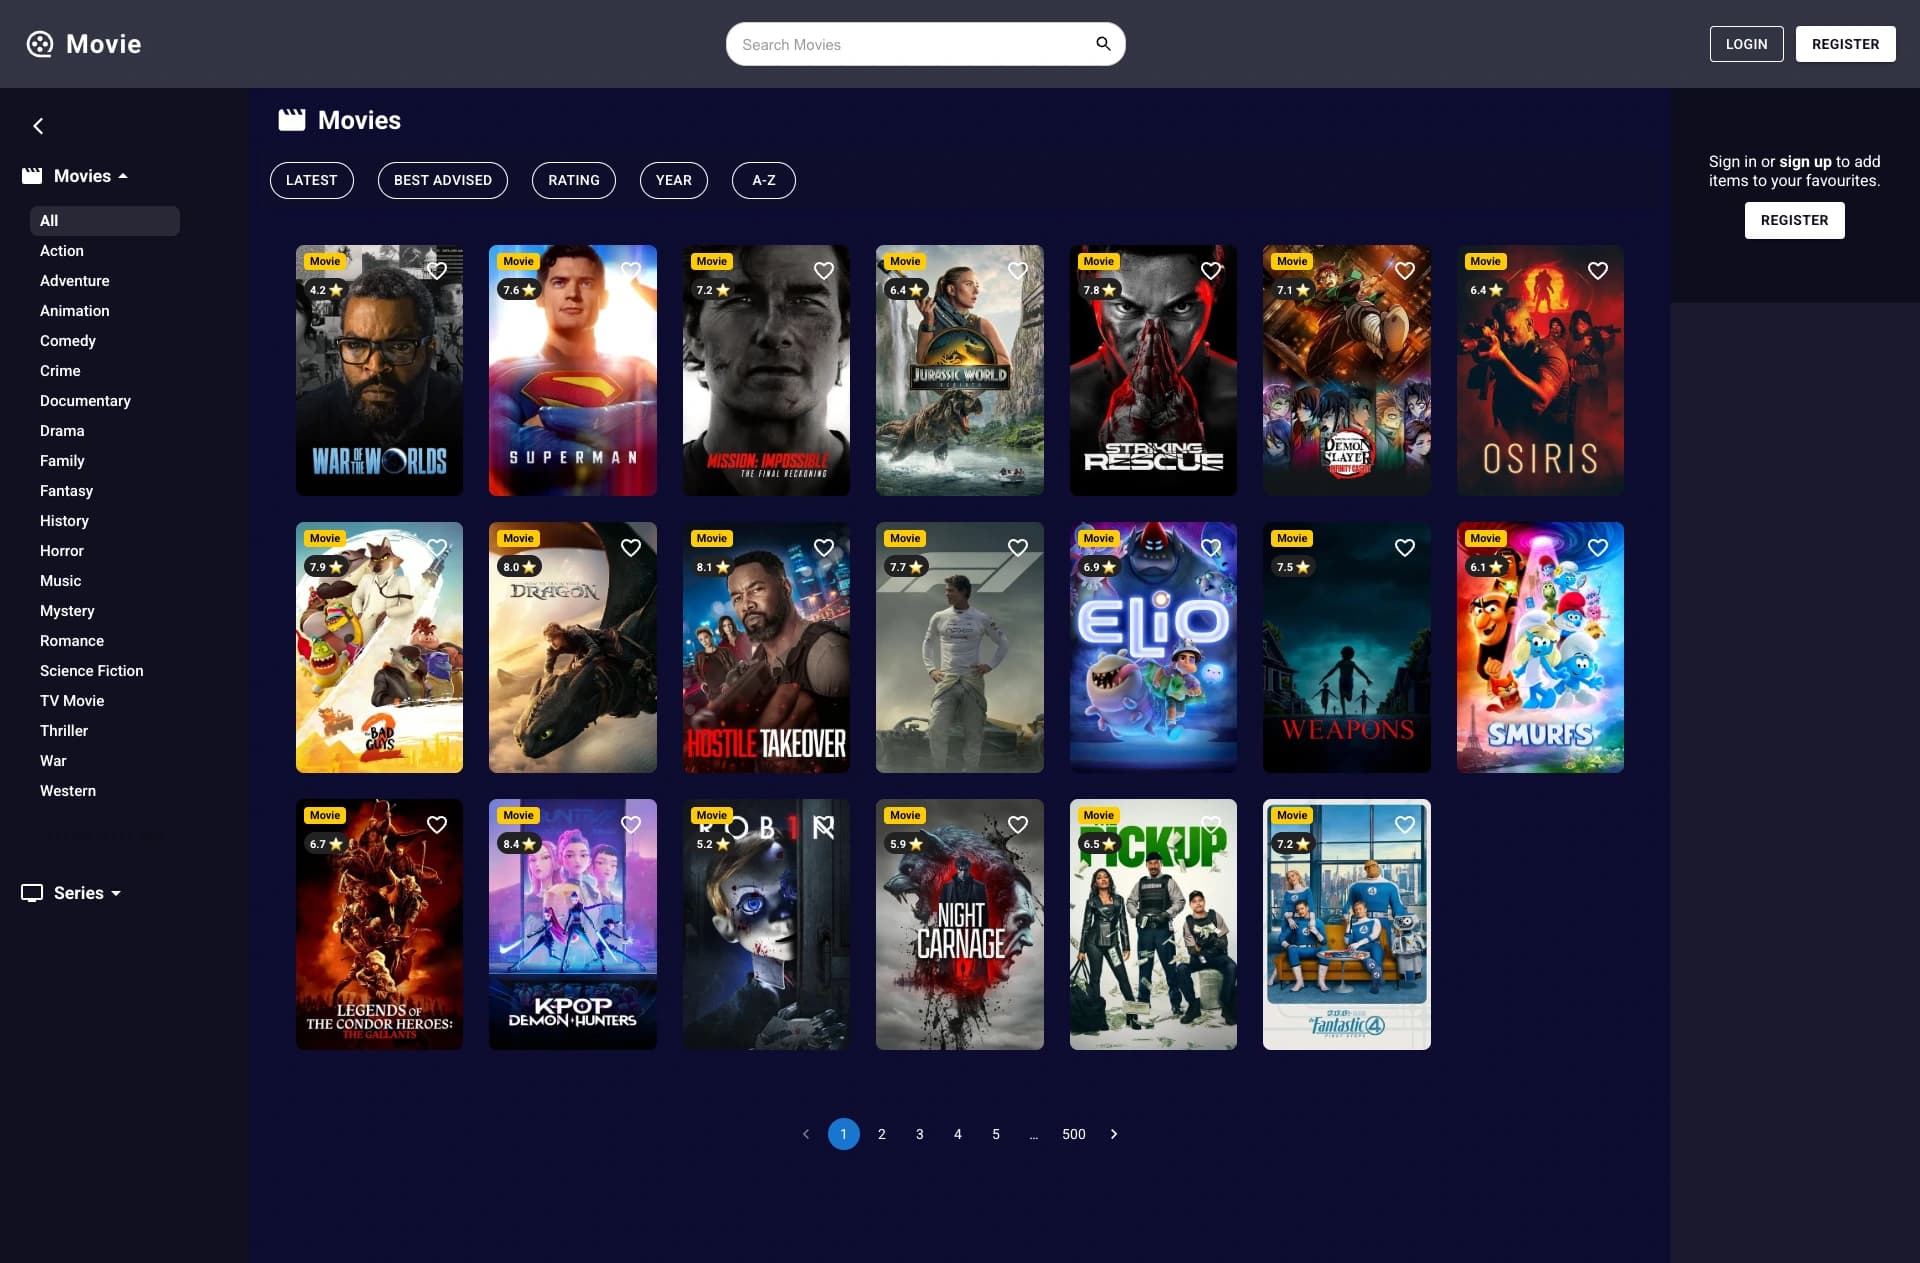This screenshot has width=1920, height=1263.
Task: Click the Series TV icon in sidebar
Action: pyautogui.click(x=32, y=893)
